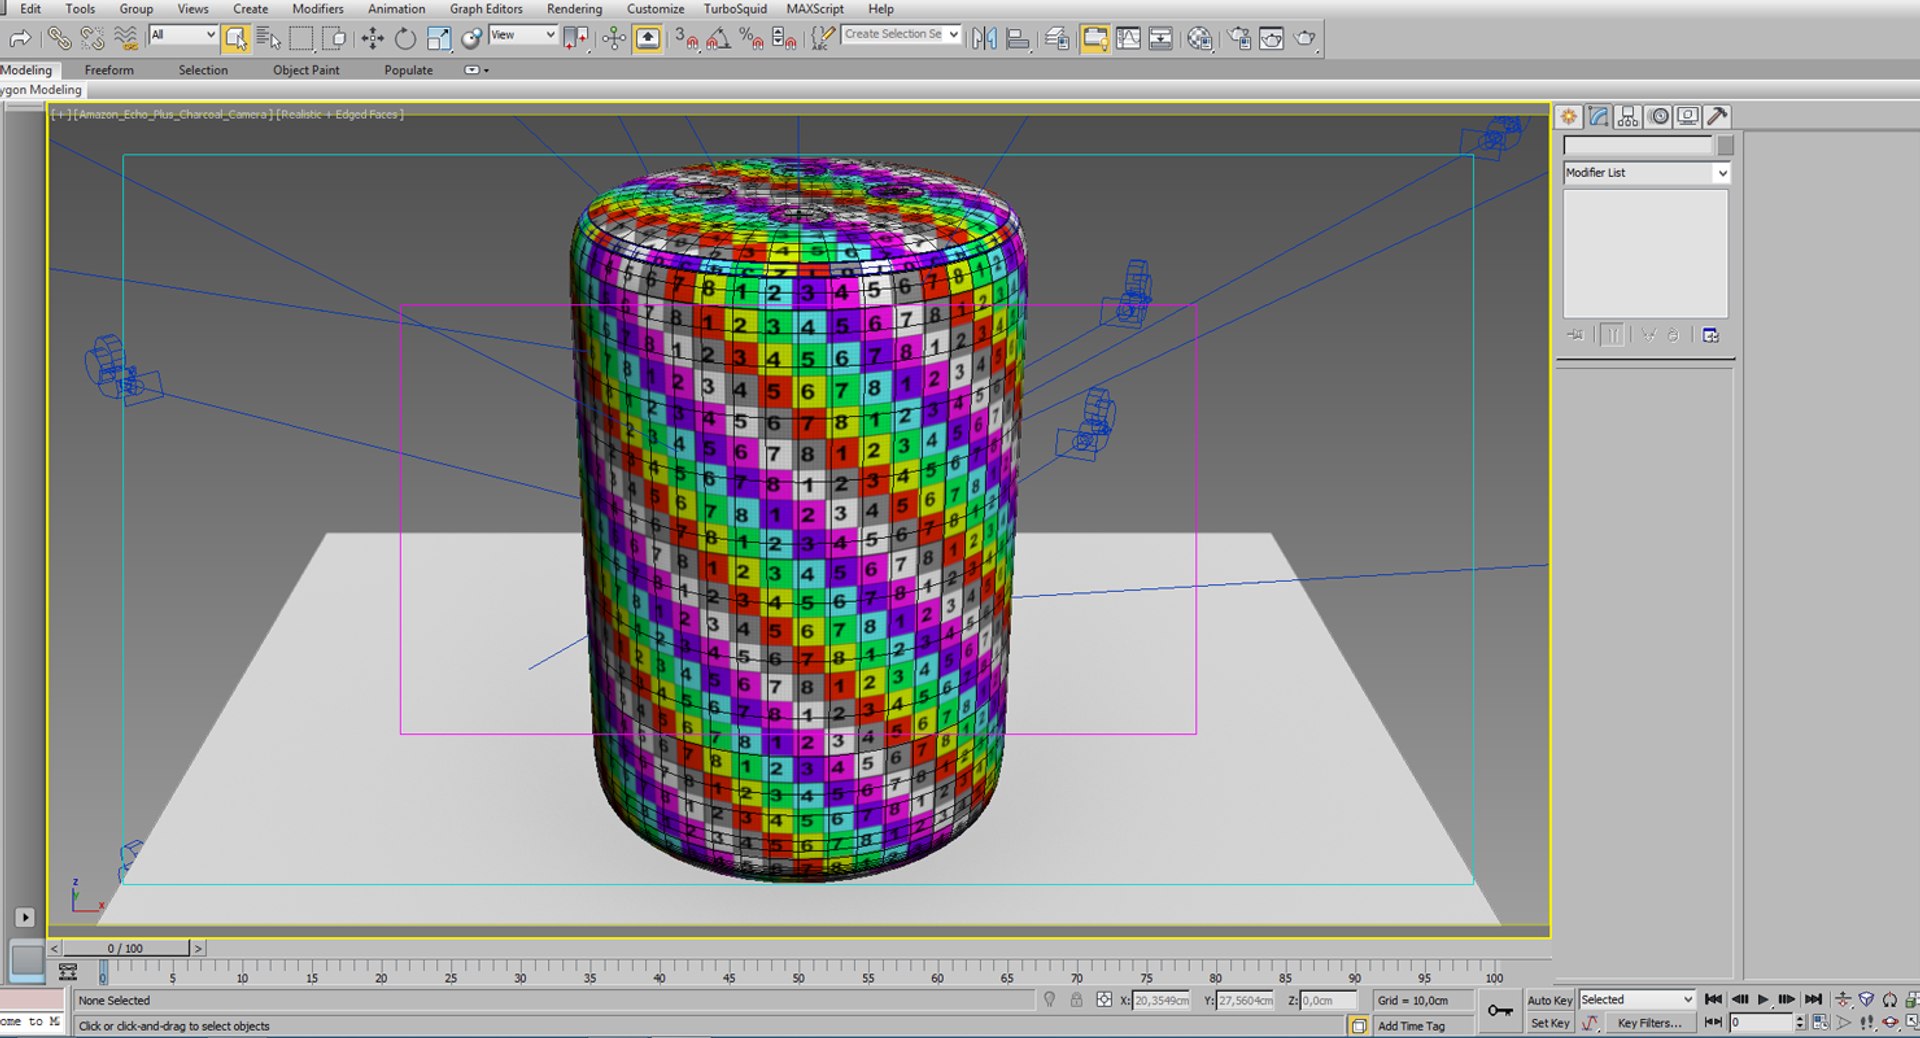This screenshot has width=1920, height=1038.
Task: Open the Key Filters dialog button
Action: 1649,1023
